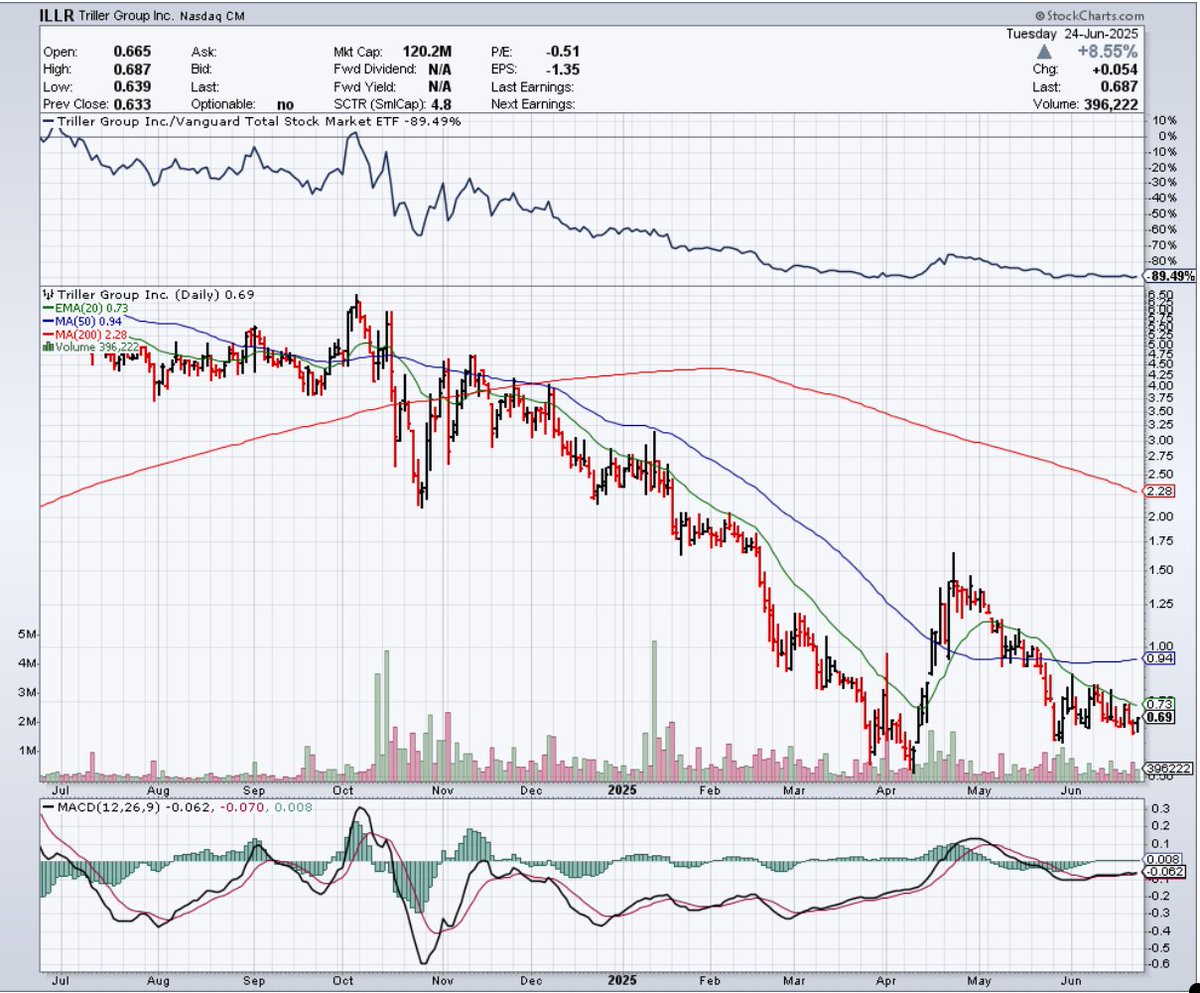Click the +8.55% percent change value

point(1108,51)
